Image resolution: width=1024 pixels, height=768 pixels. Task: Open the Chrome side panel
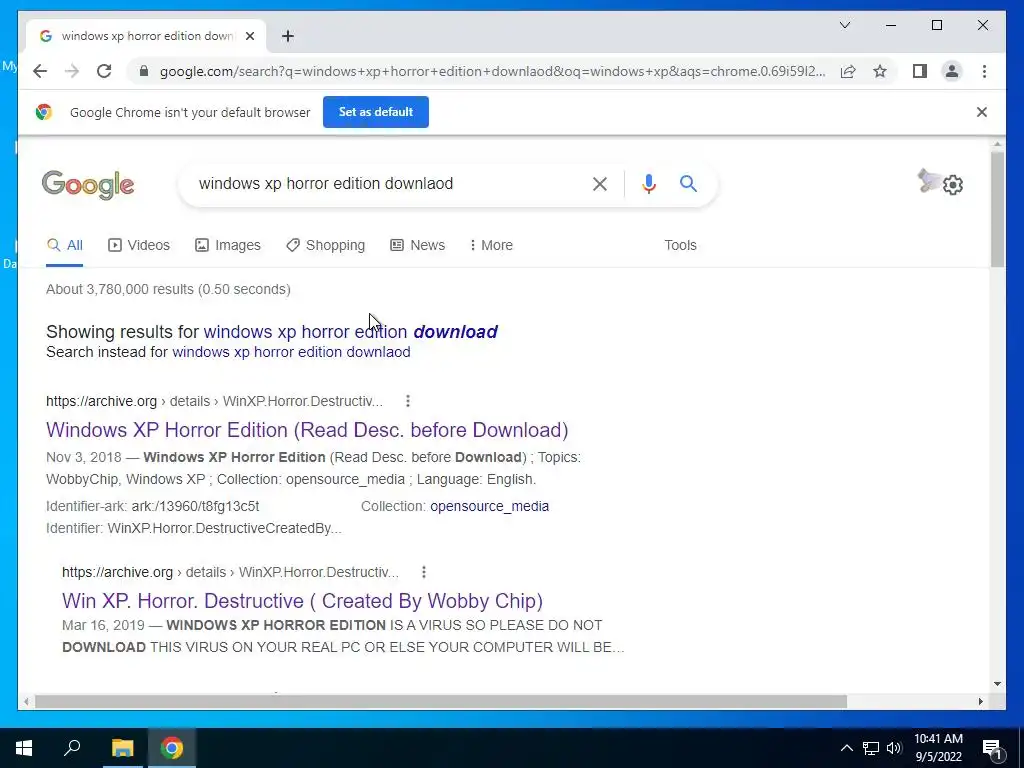(920, 71)
